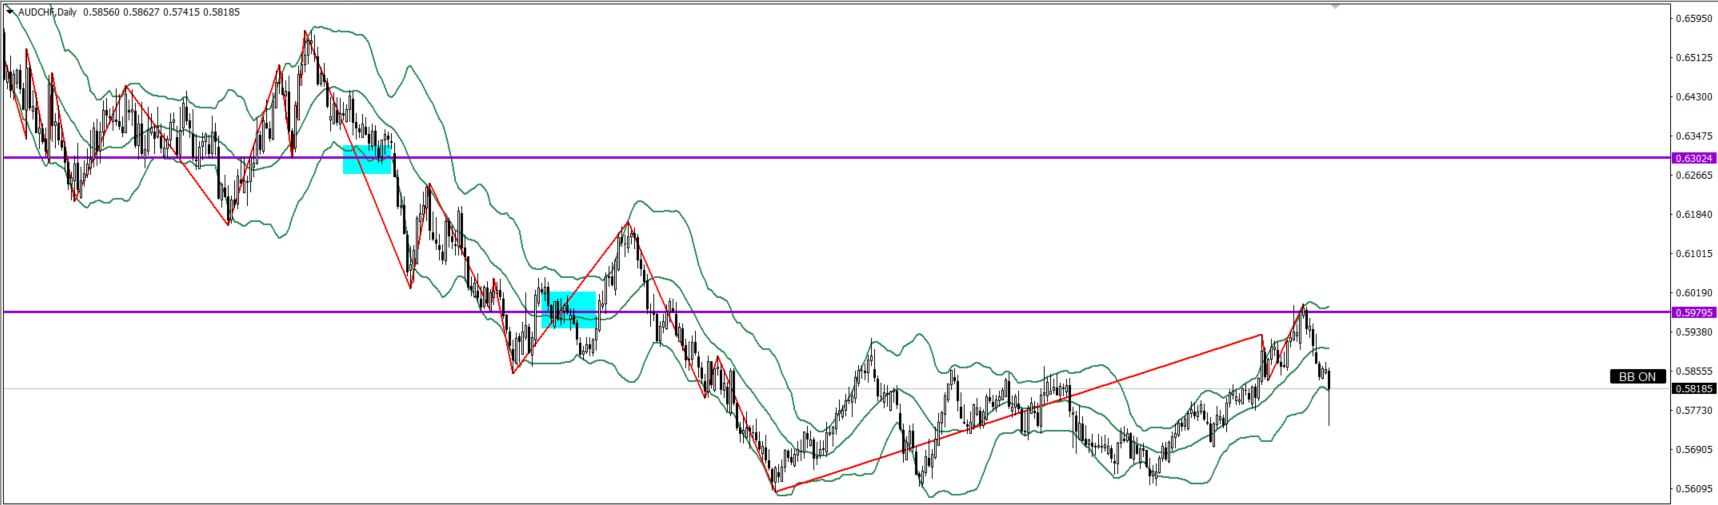Select the lower cyan rectangle near 0.59795
1718x505 pixels.
point(568,310)
